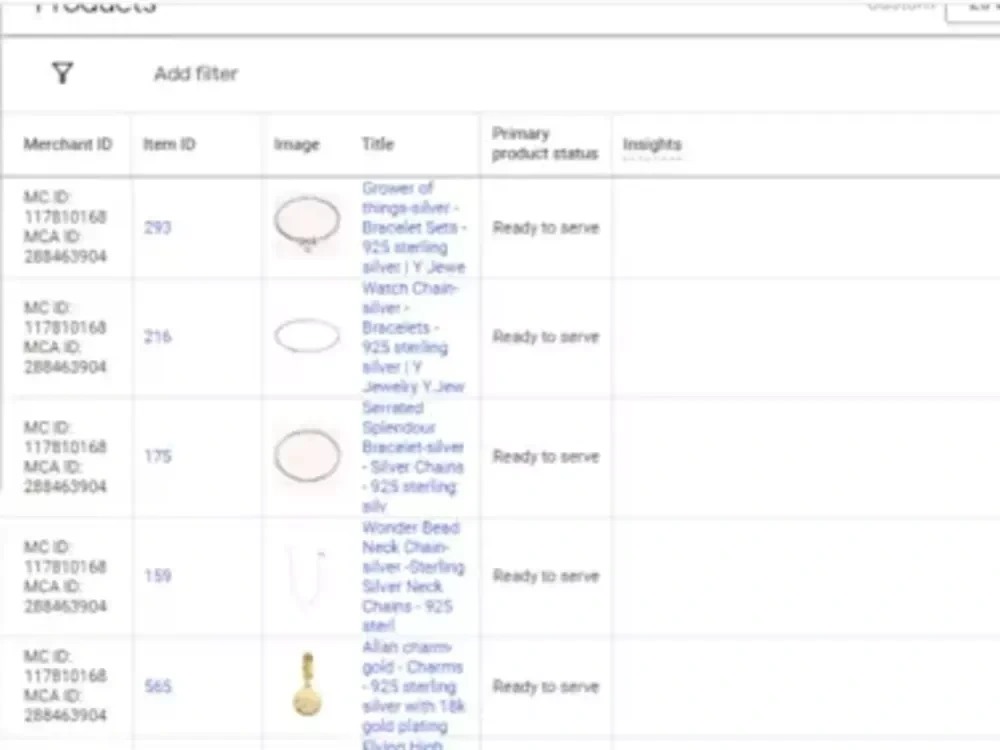The width and height of the screenshot is (1000, 750).
Task: Click Ready to serve status for item 293
Action: (546, 228)
